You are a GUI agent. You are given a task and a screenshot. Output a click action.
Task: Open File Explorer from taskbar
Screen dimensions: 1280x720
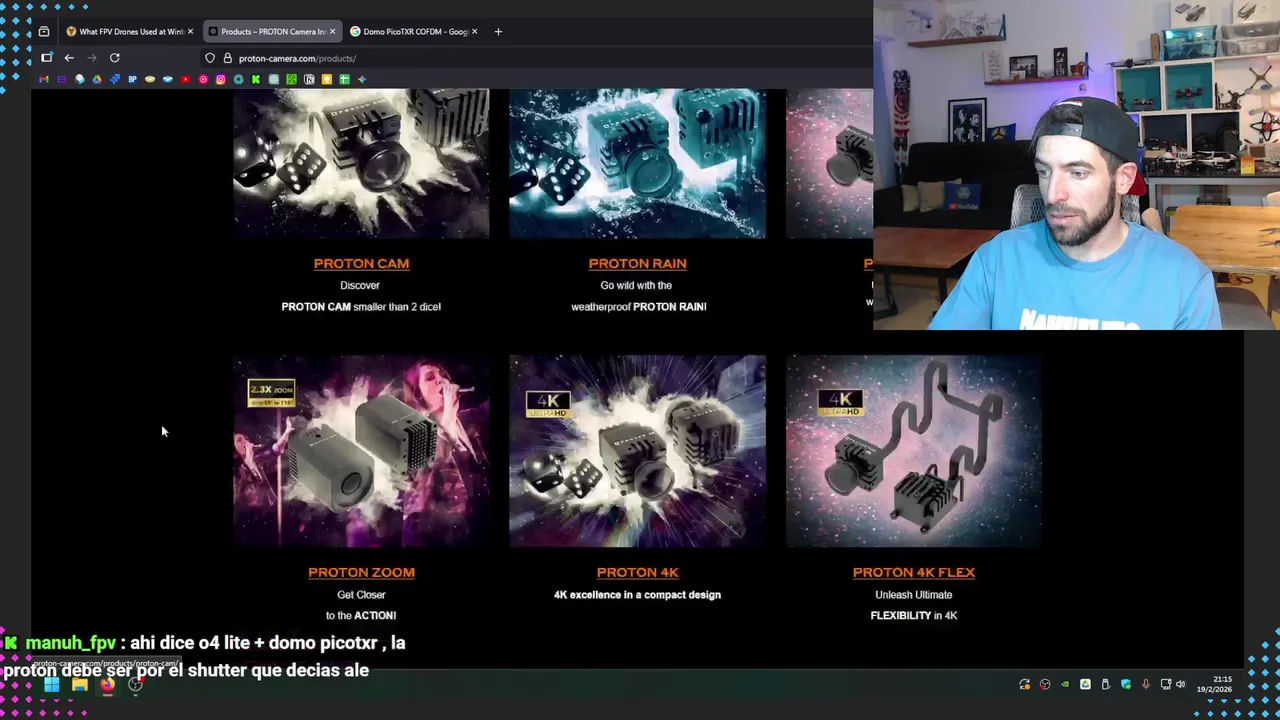(x=79, y=685)
